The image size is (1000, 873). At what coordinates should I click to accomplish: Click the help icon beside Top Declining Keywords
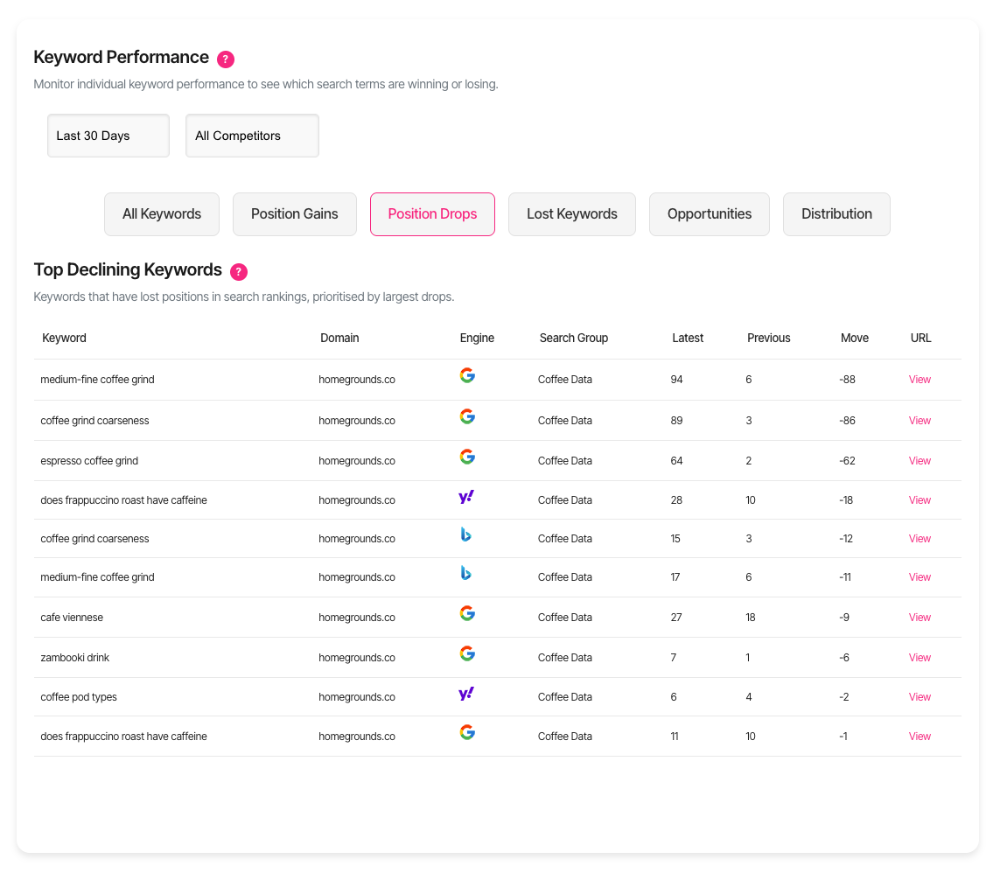tap(239, 272)
